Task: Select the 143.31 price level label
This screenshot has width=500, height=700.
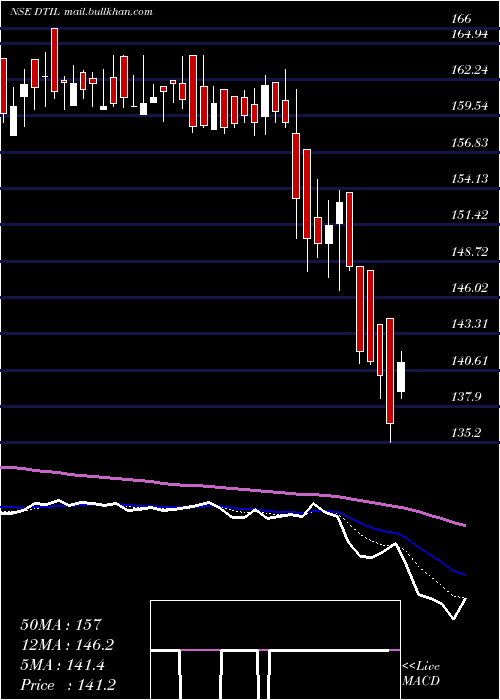Action: pos(469,324)
